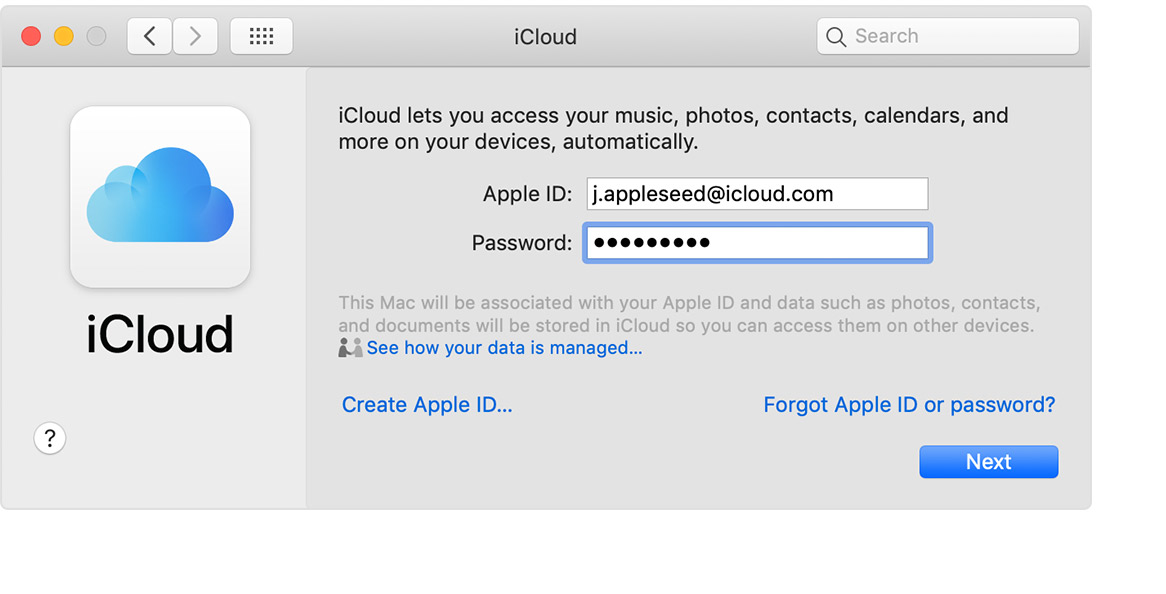Click the magnifying glass search icon

tap(836, 37)
